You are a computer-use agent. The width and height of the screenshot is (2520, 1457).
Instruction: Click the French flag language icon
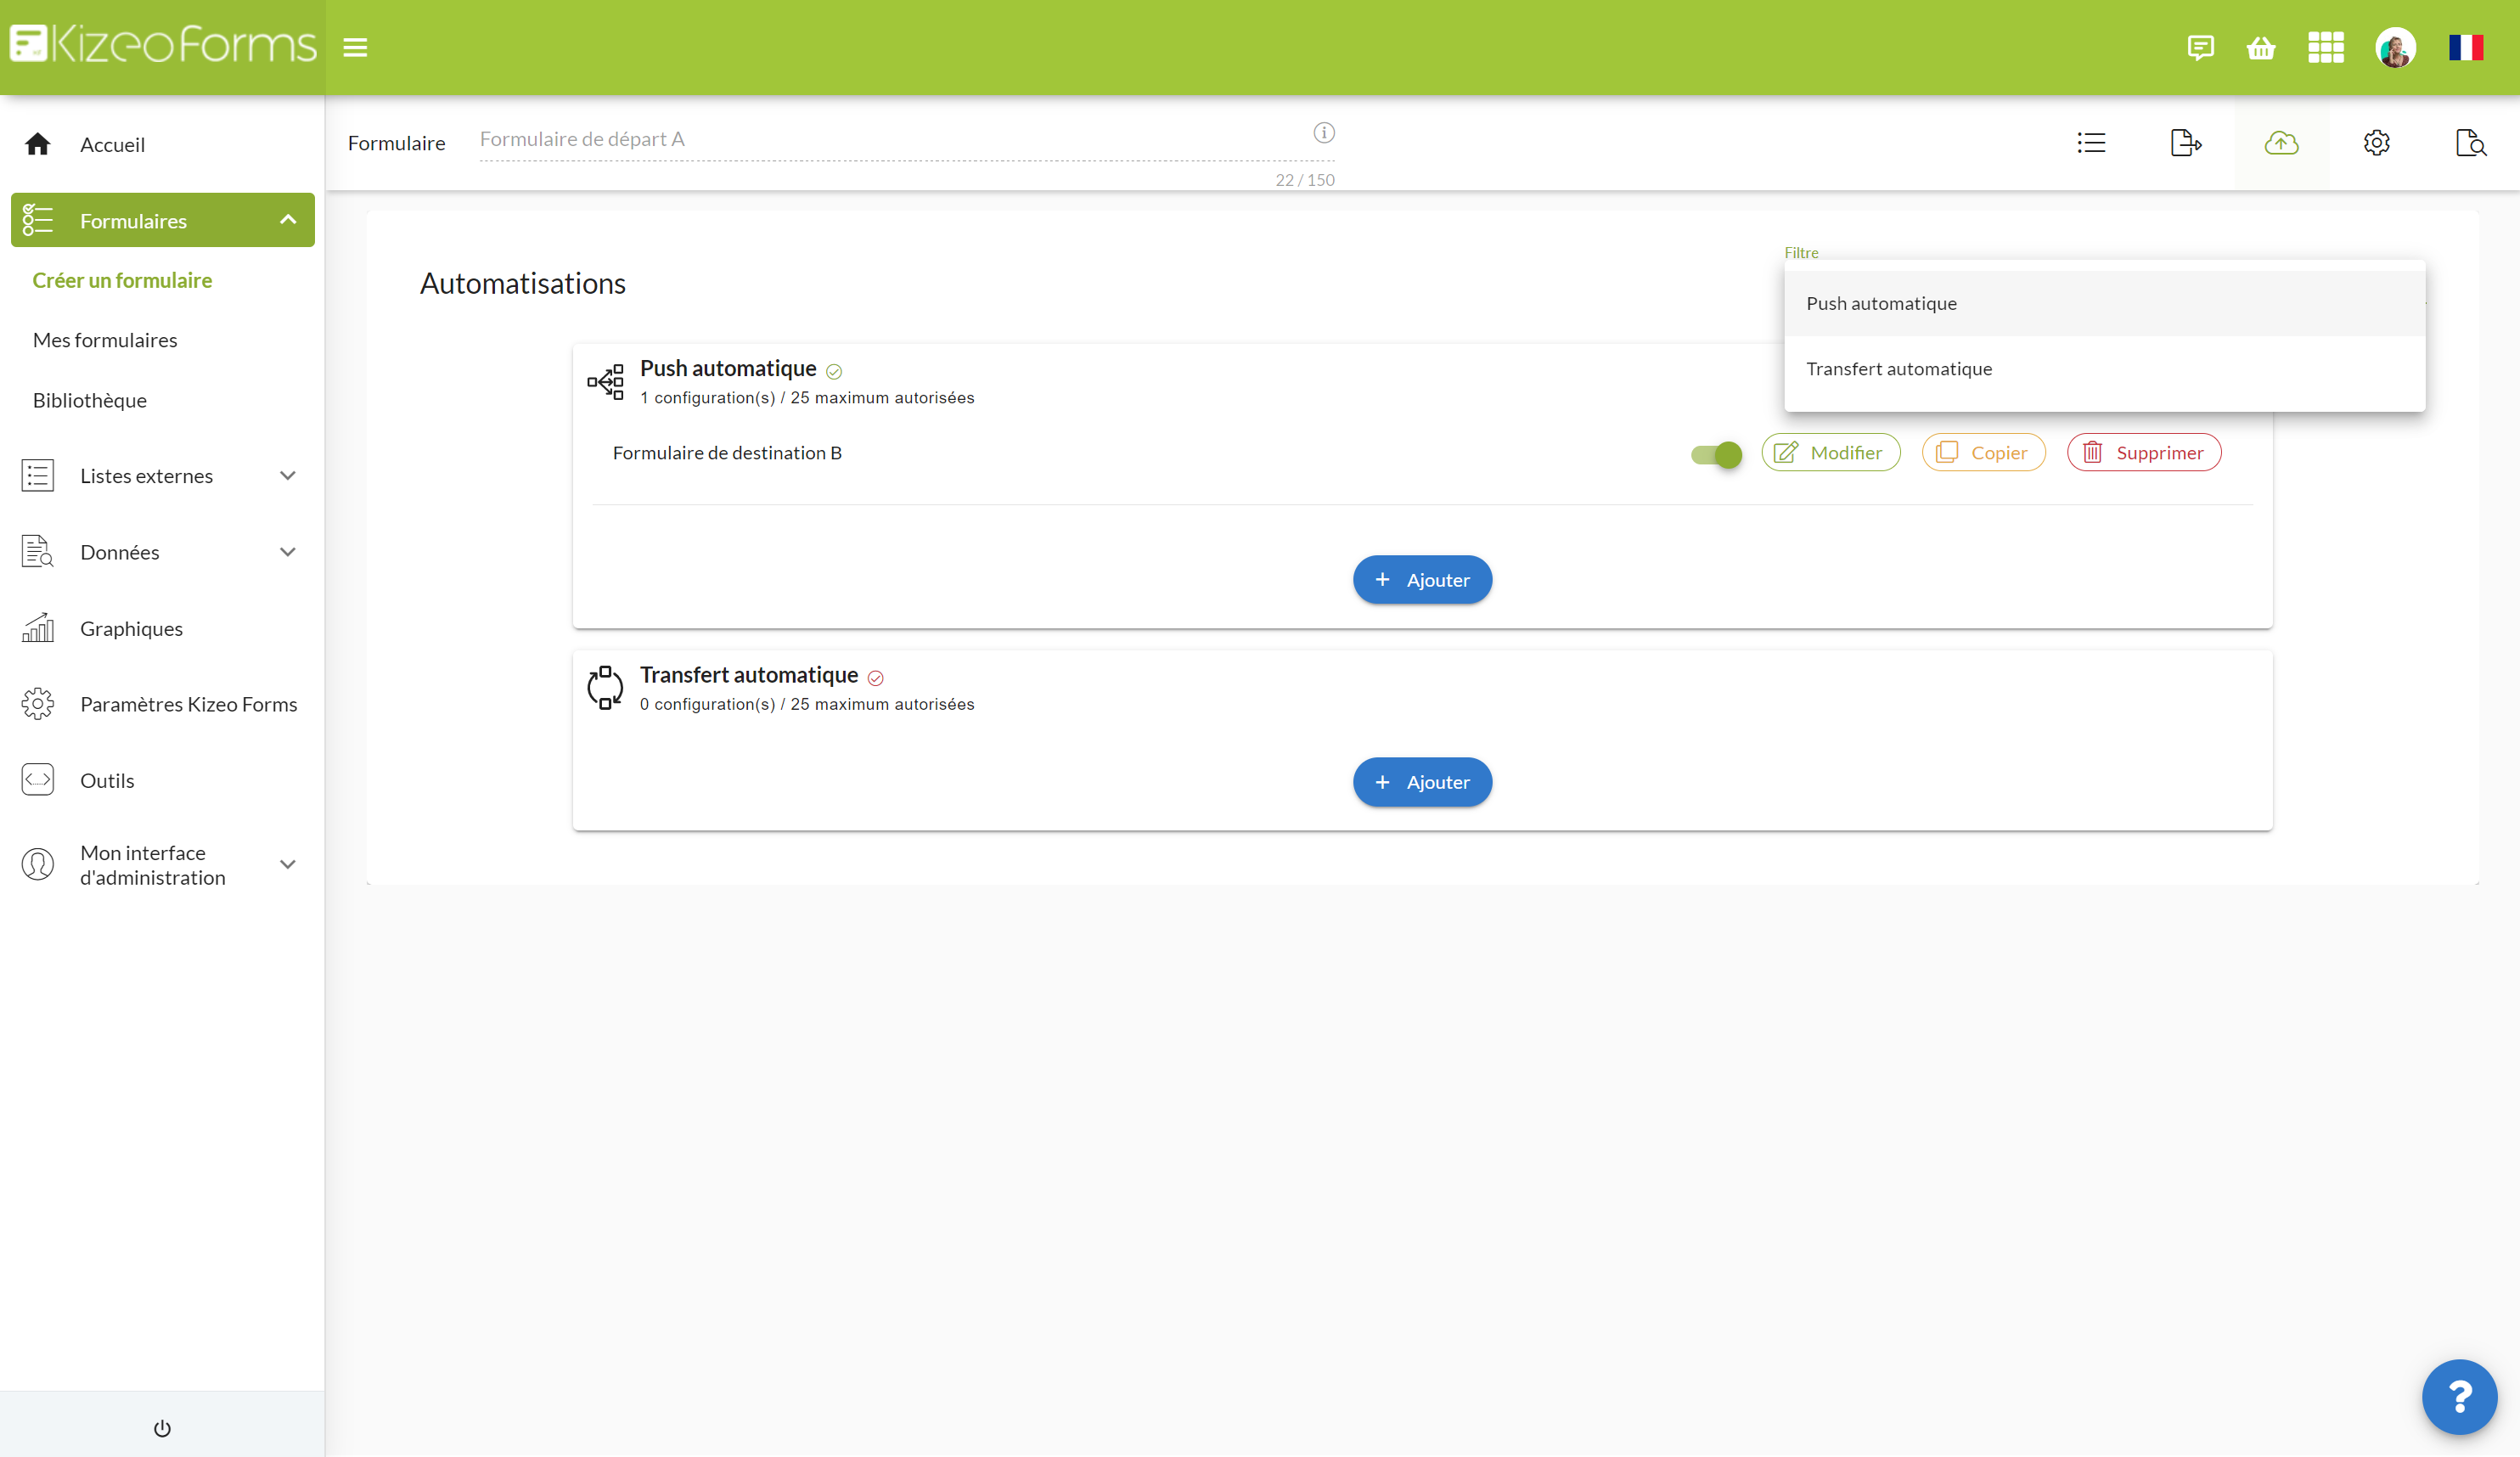click(2466, 47)
